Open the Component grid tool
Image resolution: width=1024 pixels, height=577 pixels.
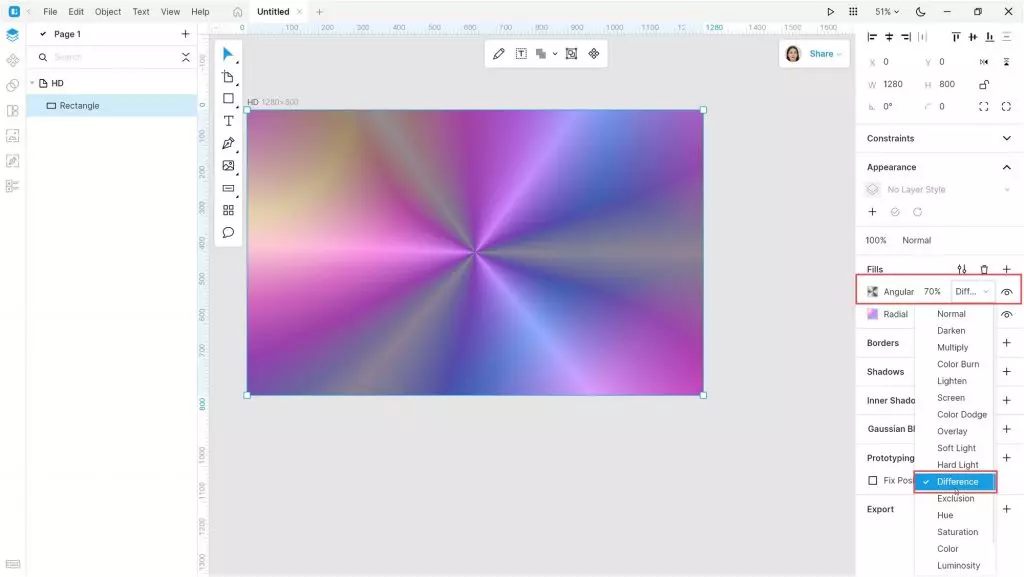click(228, 210)
